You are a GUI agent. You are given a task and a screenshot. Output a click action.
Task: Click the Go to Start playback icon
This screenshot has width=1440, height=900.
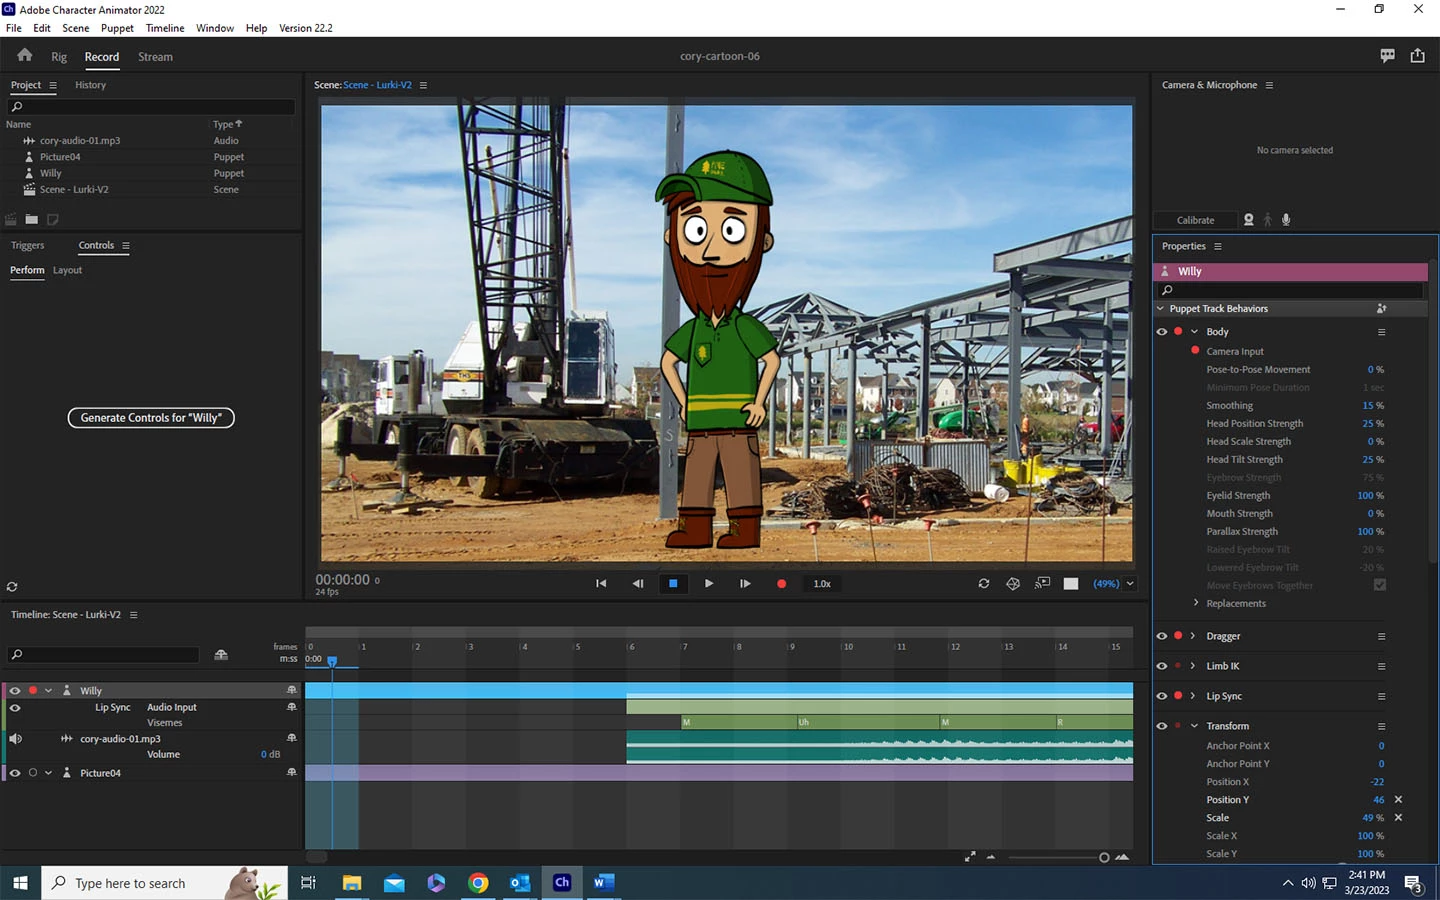[601, 584]
